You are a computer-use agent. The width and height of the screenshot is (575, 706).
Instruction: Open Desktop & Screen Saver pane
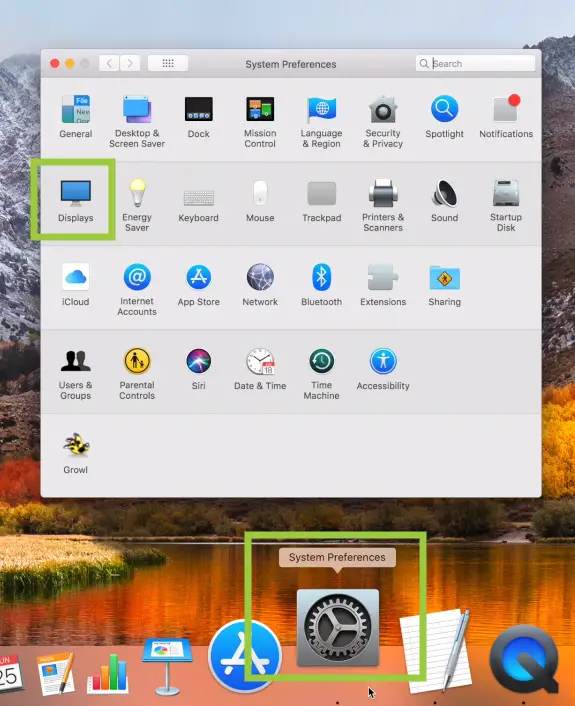pos(137,121)
